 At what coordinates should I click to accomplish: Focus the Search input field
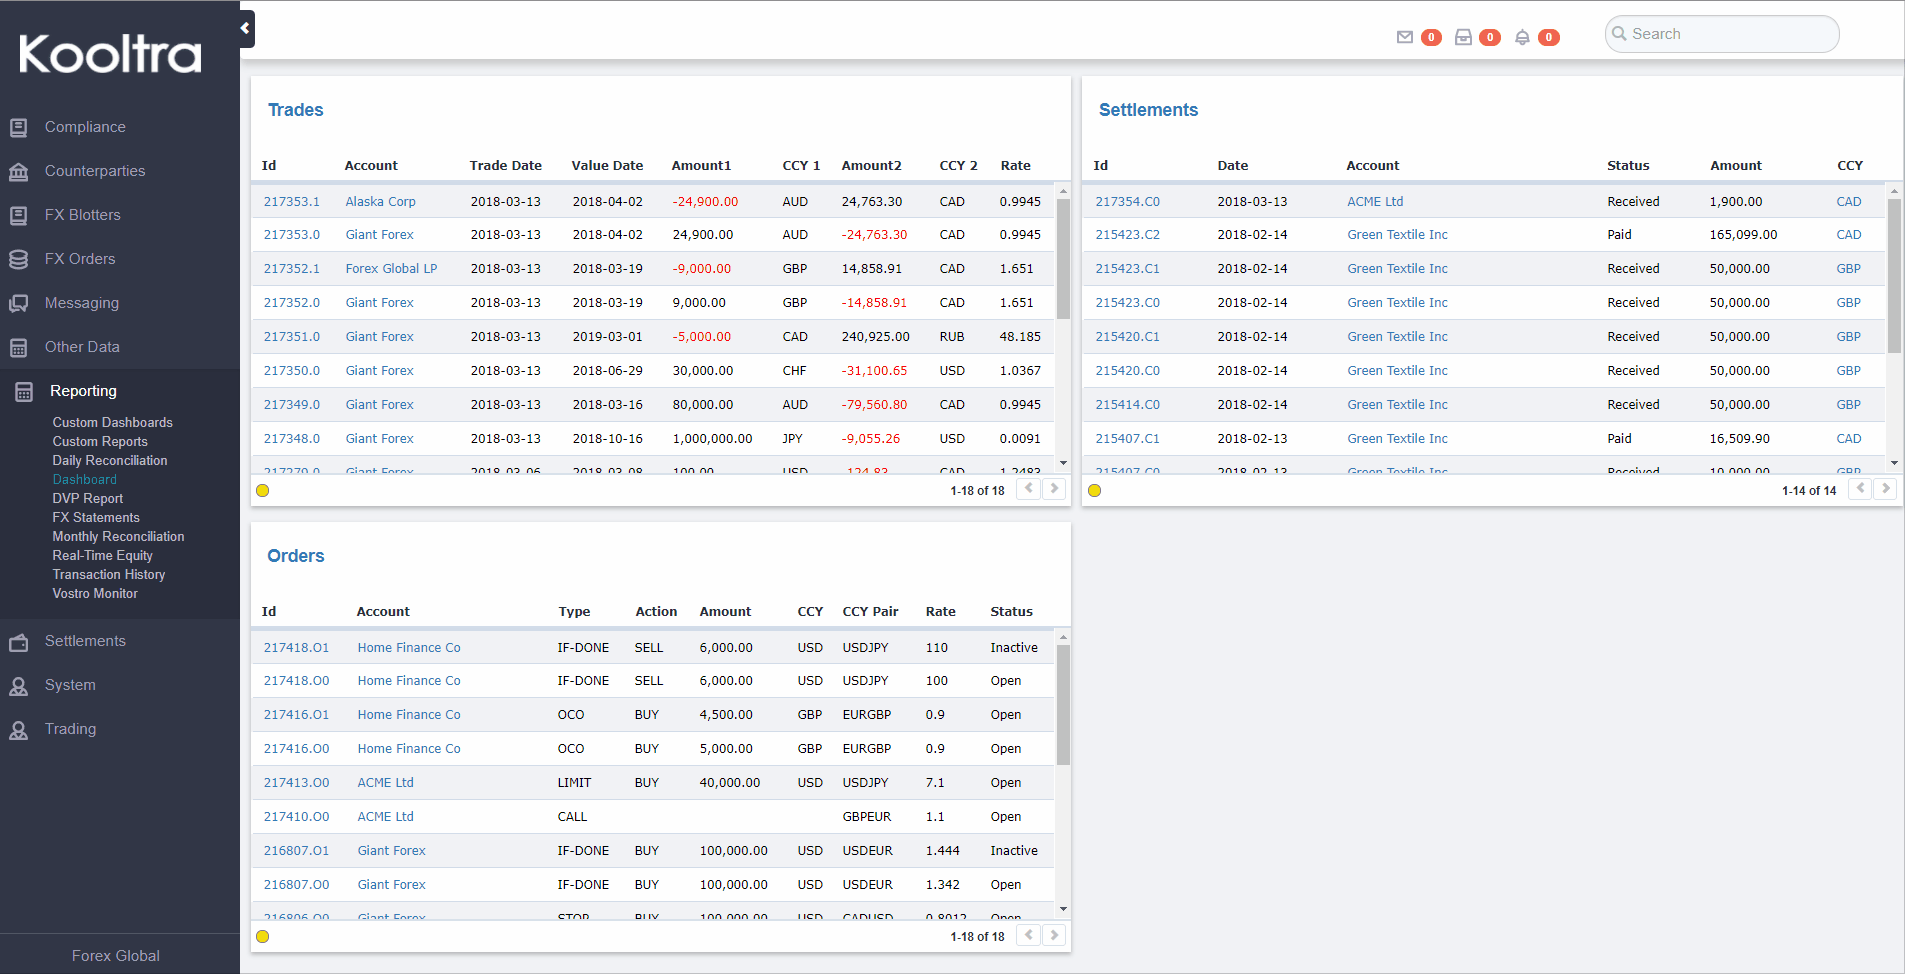[1722, 34]
